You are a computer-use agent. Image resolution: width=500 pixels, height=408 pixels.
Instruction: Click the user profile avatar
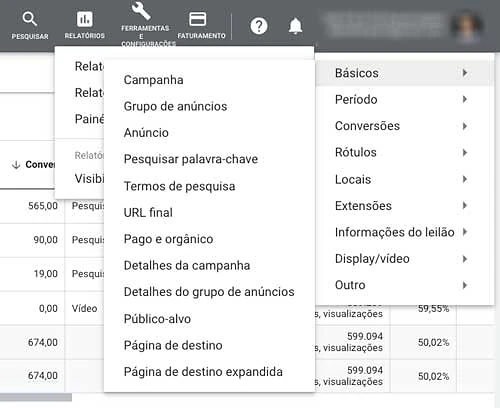tap(467, 26)
